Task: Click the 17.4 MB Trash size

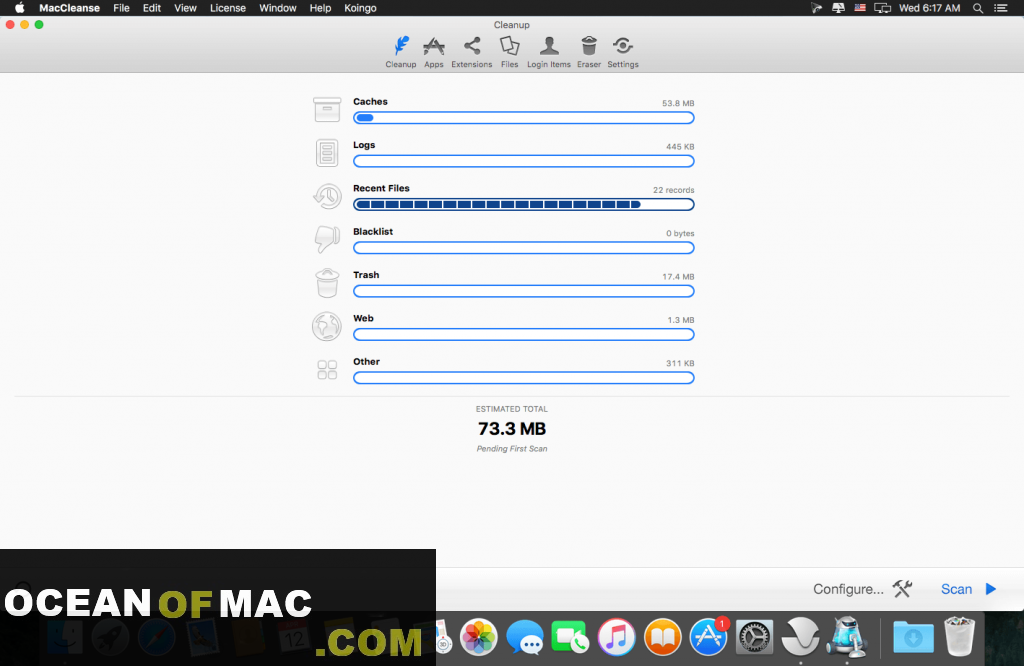Action: coord(678,277)
